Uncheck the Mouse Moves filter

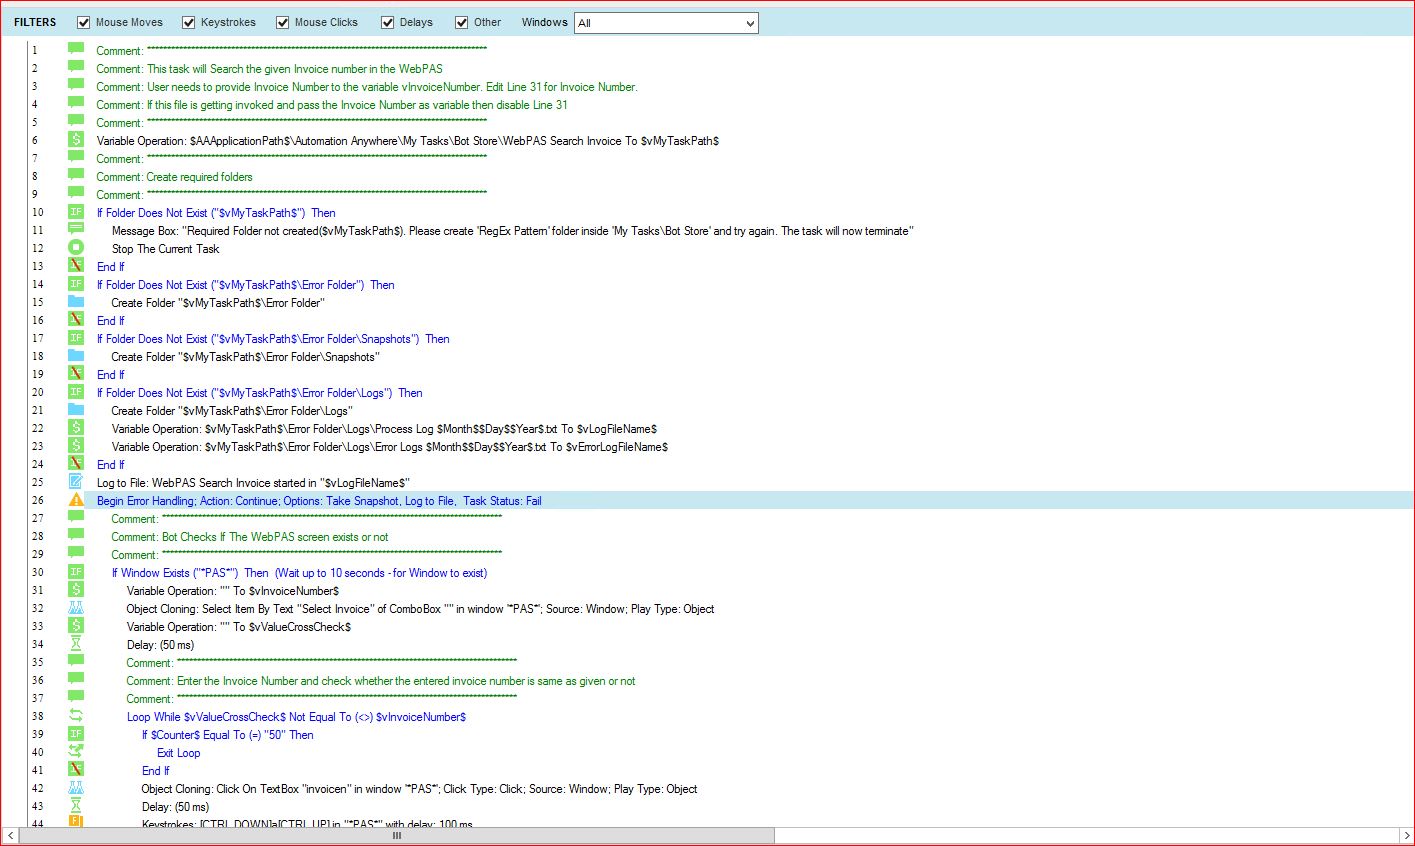[x=84, y=22]
